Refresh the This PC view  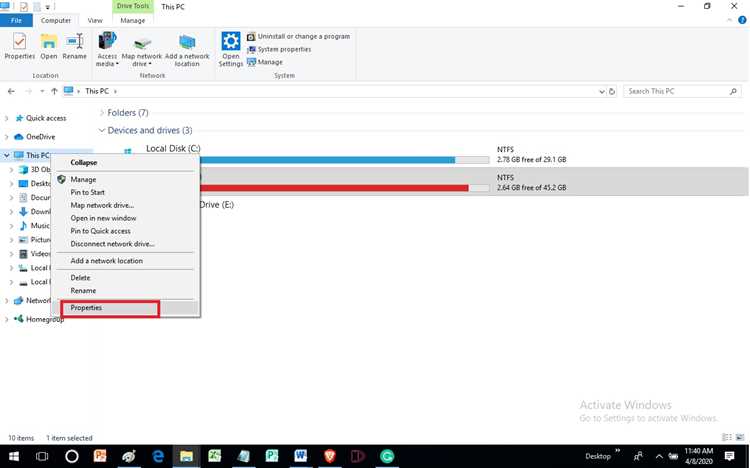pos(612,91)
